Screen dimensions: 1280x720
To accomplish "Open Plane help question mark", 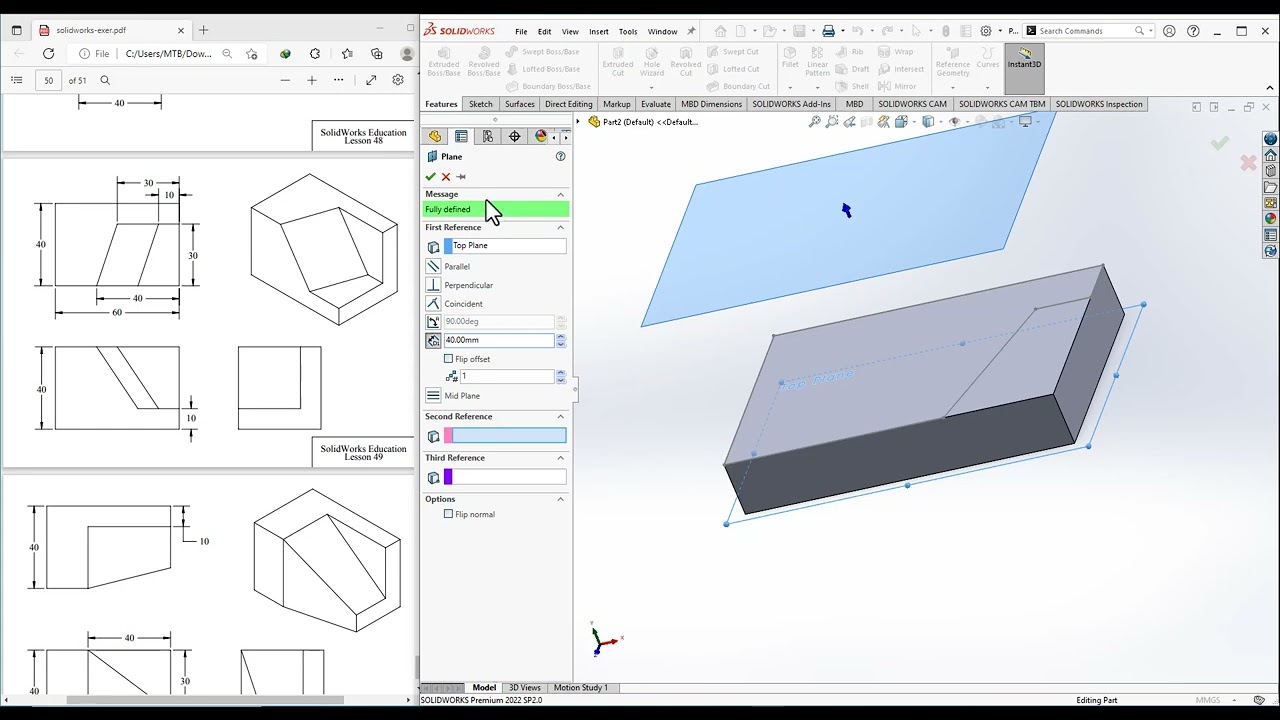I will click(x=560, y=157).
